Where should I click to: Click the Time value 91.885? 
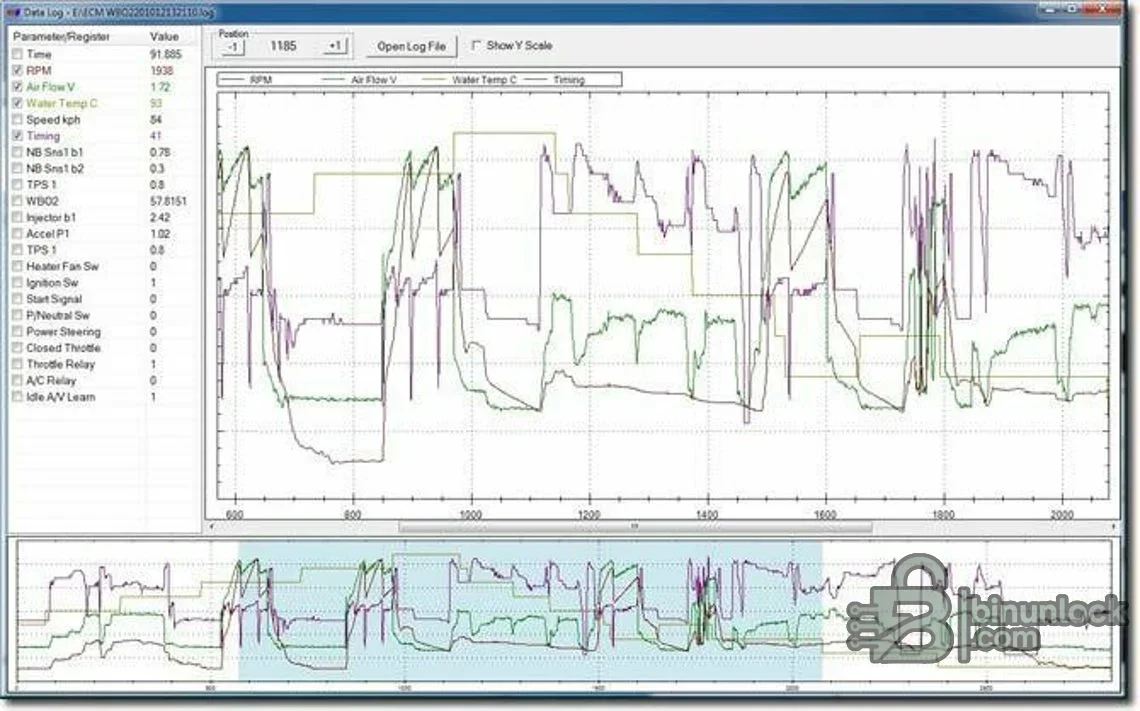[x=166, y=55]
